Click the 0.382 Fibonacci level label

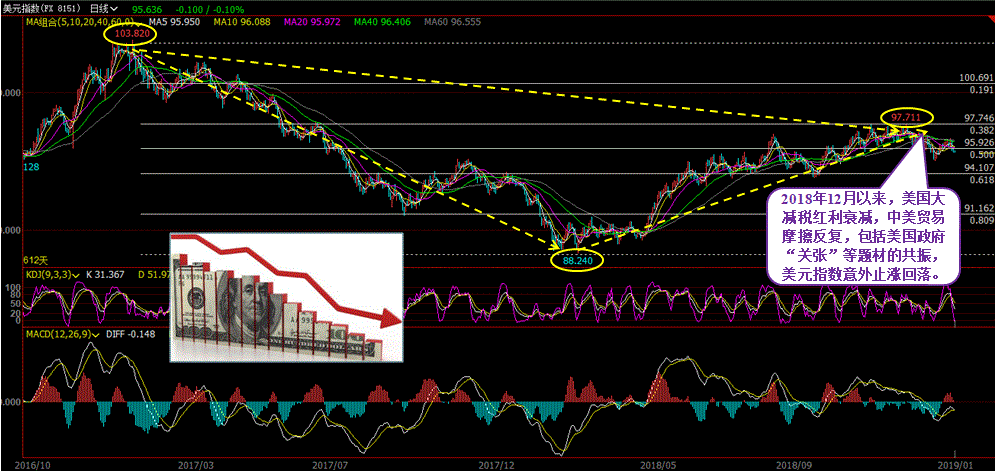point(980,130)
